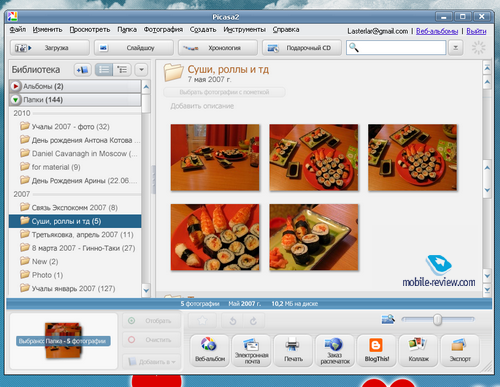
Task: Start the Слайдшоу slideshow
Action: 134,48
